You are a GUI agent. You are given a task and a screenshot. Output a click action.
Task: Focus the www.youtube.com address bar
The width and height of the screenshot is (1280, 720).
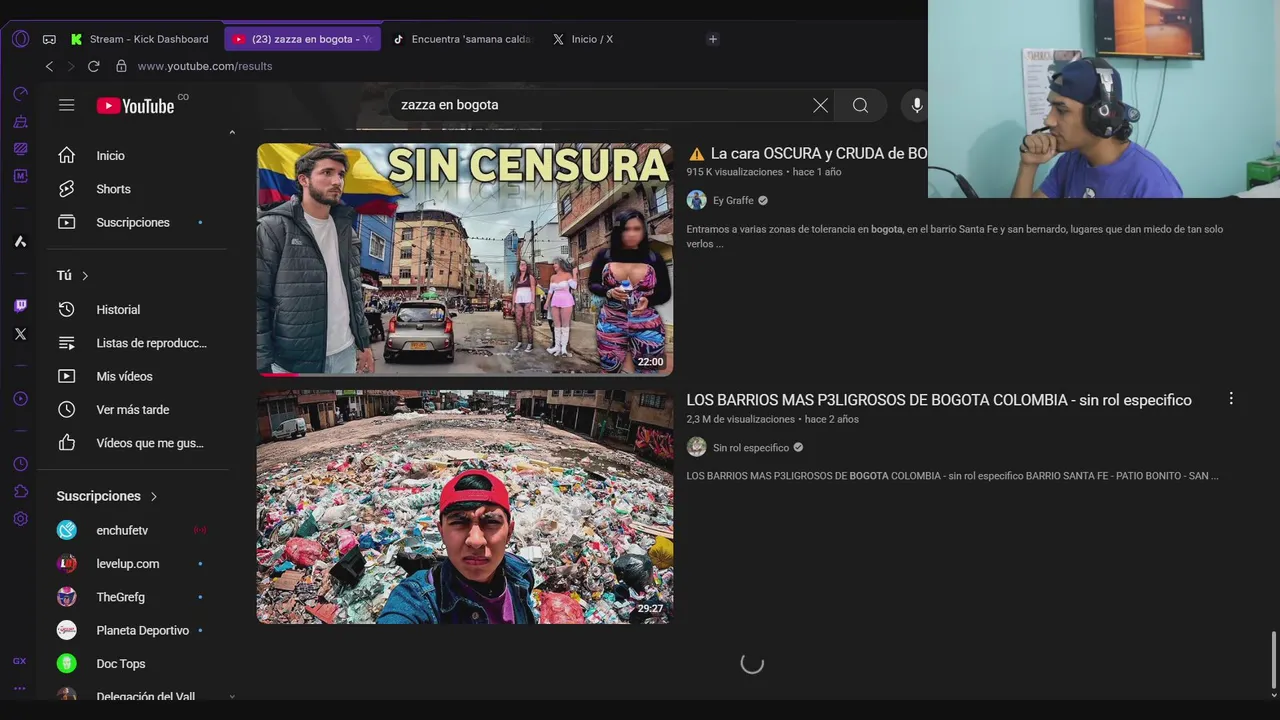point(205,66)
